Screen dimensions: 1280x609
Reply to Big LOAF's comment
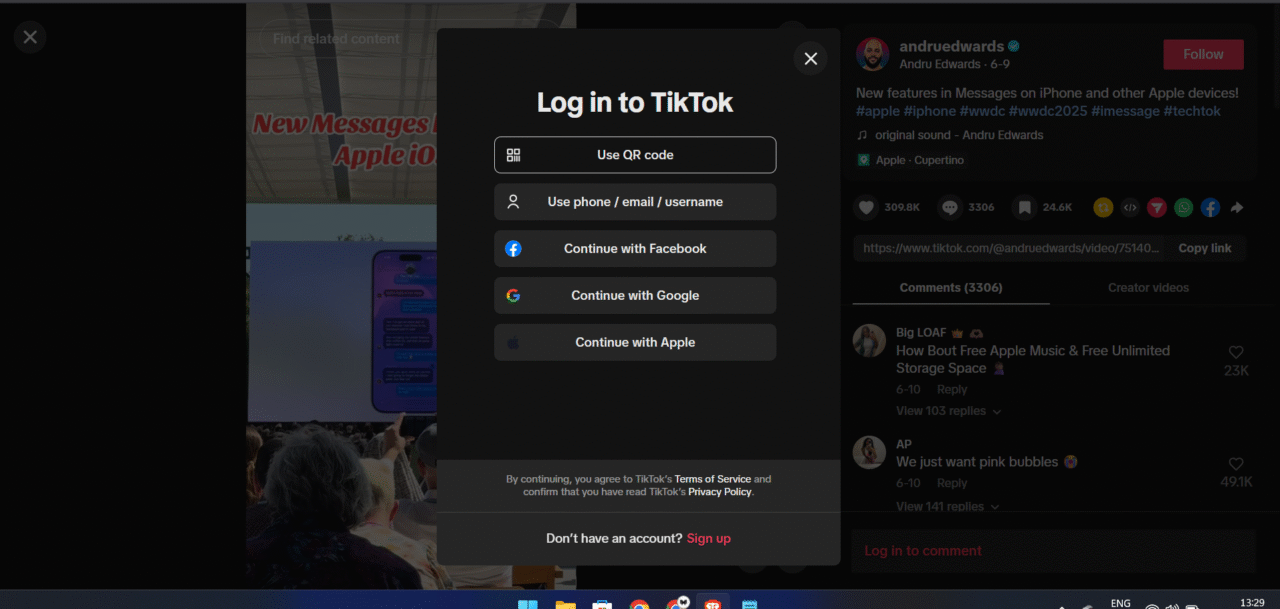(952, 390)
